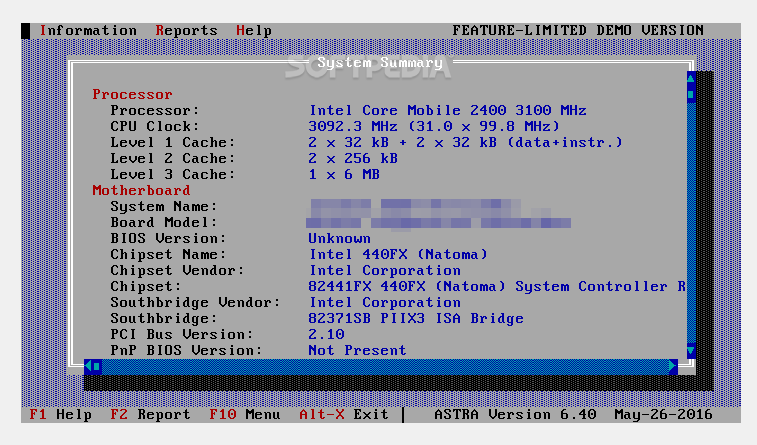Click 'Intel Core Mobile 2400 3100 MHz' value

tap(448, 111)
